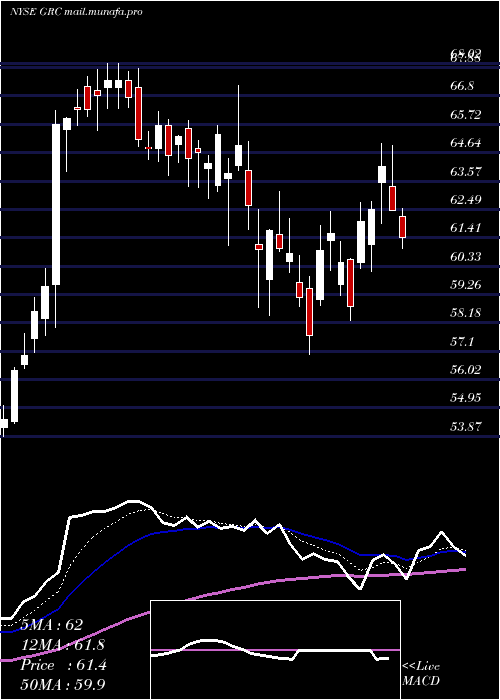Click the 53.87 price level label

(x=466, y=427)
